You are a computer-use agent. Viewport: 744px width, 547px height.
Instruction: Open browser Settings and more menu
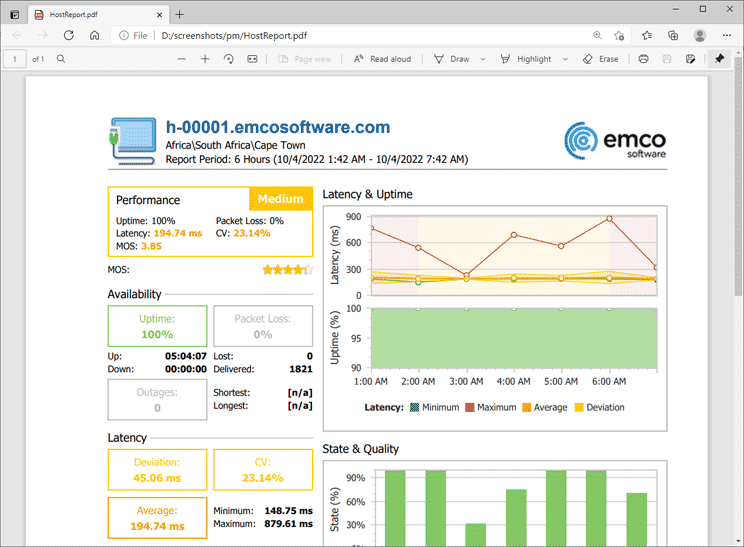(x=726, y=35)
